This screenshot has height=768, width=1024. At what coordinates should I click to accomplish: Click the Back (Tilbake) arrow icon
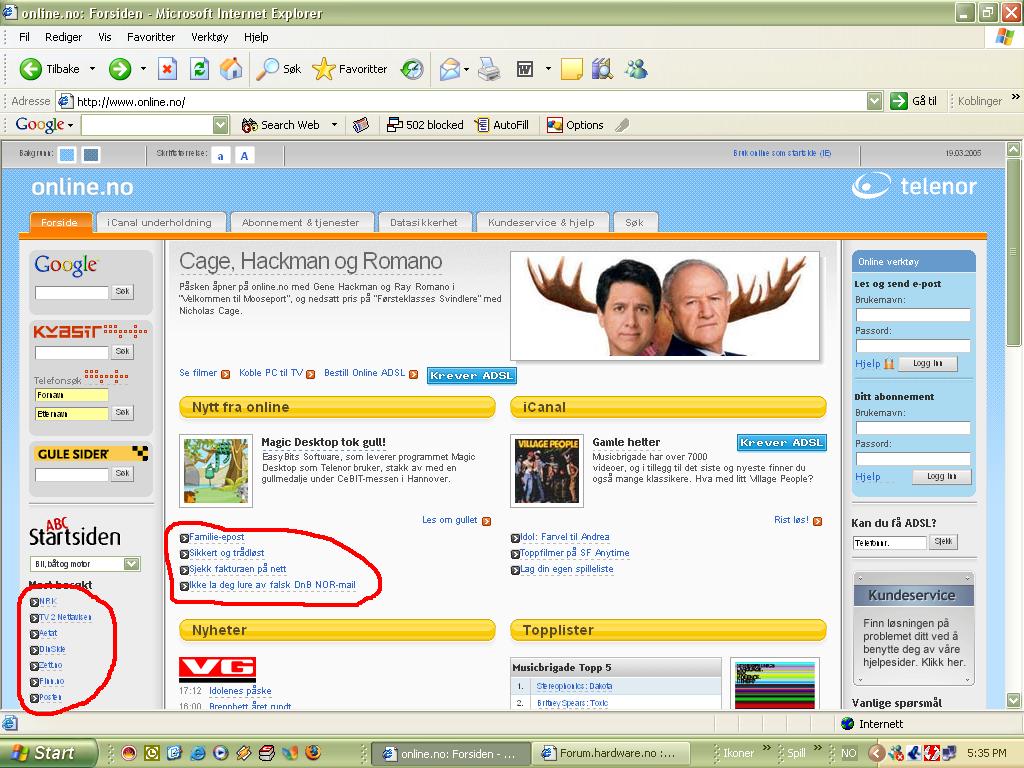pyautogui.click(x=31, y=69)
